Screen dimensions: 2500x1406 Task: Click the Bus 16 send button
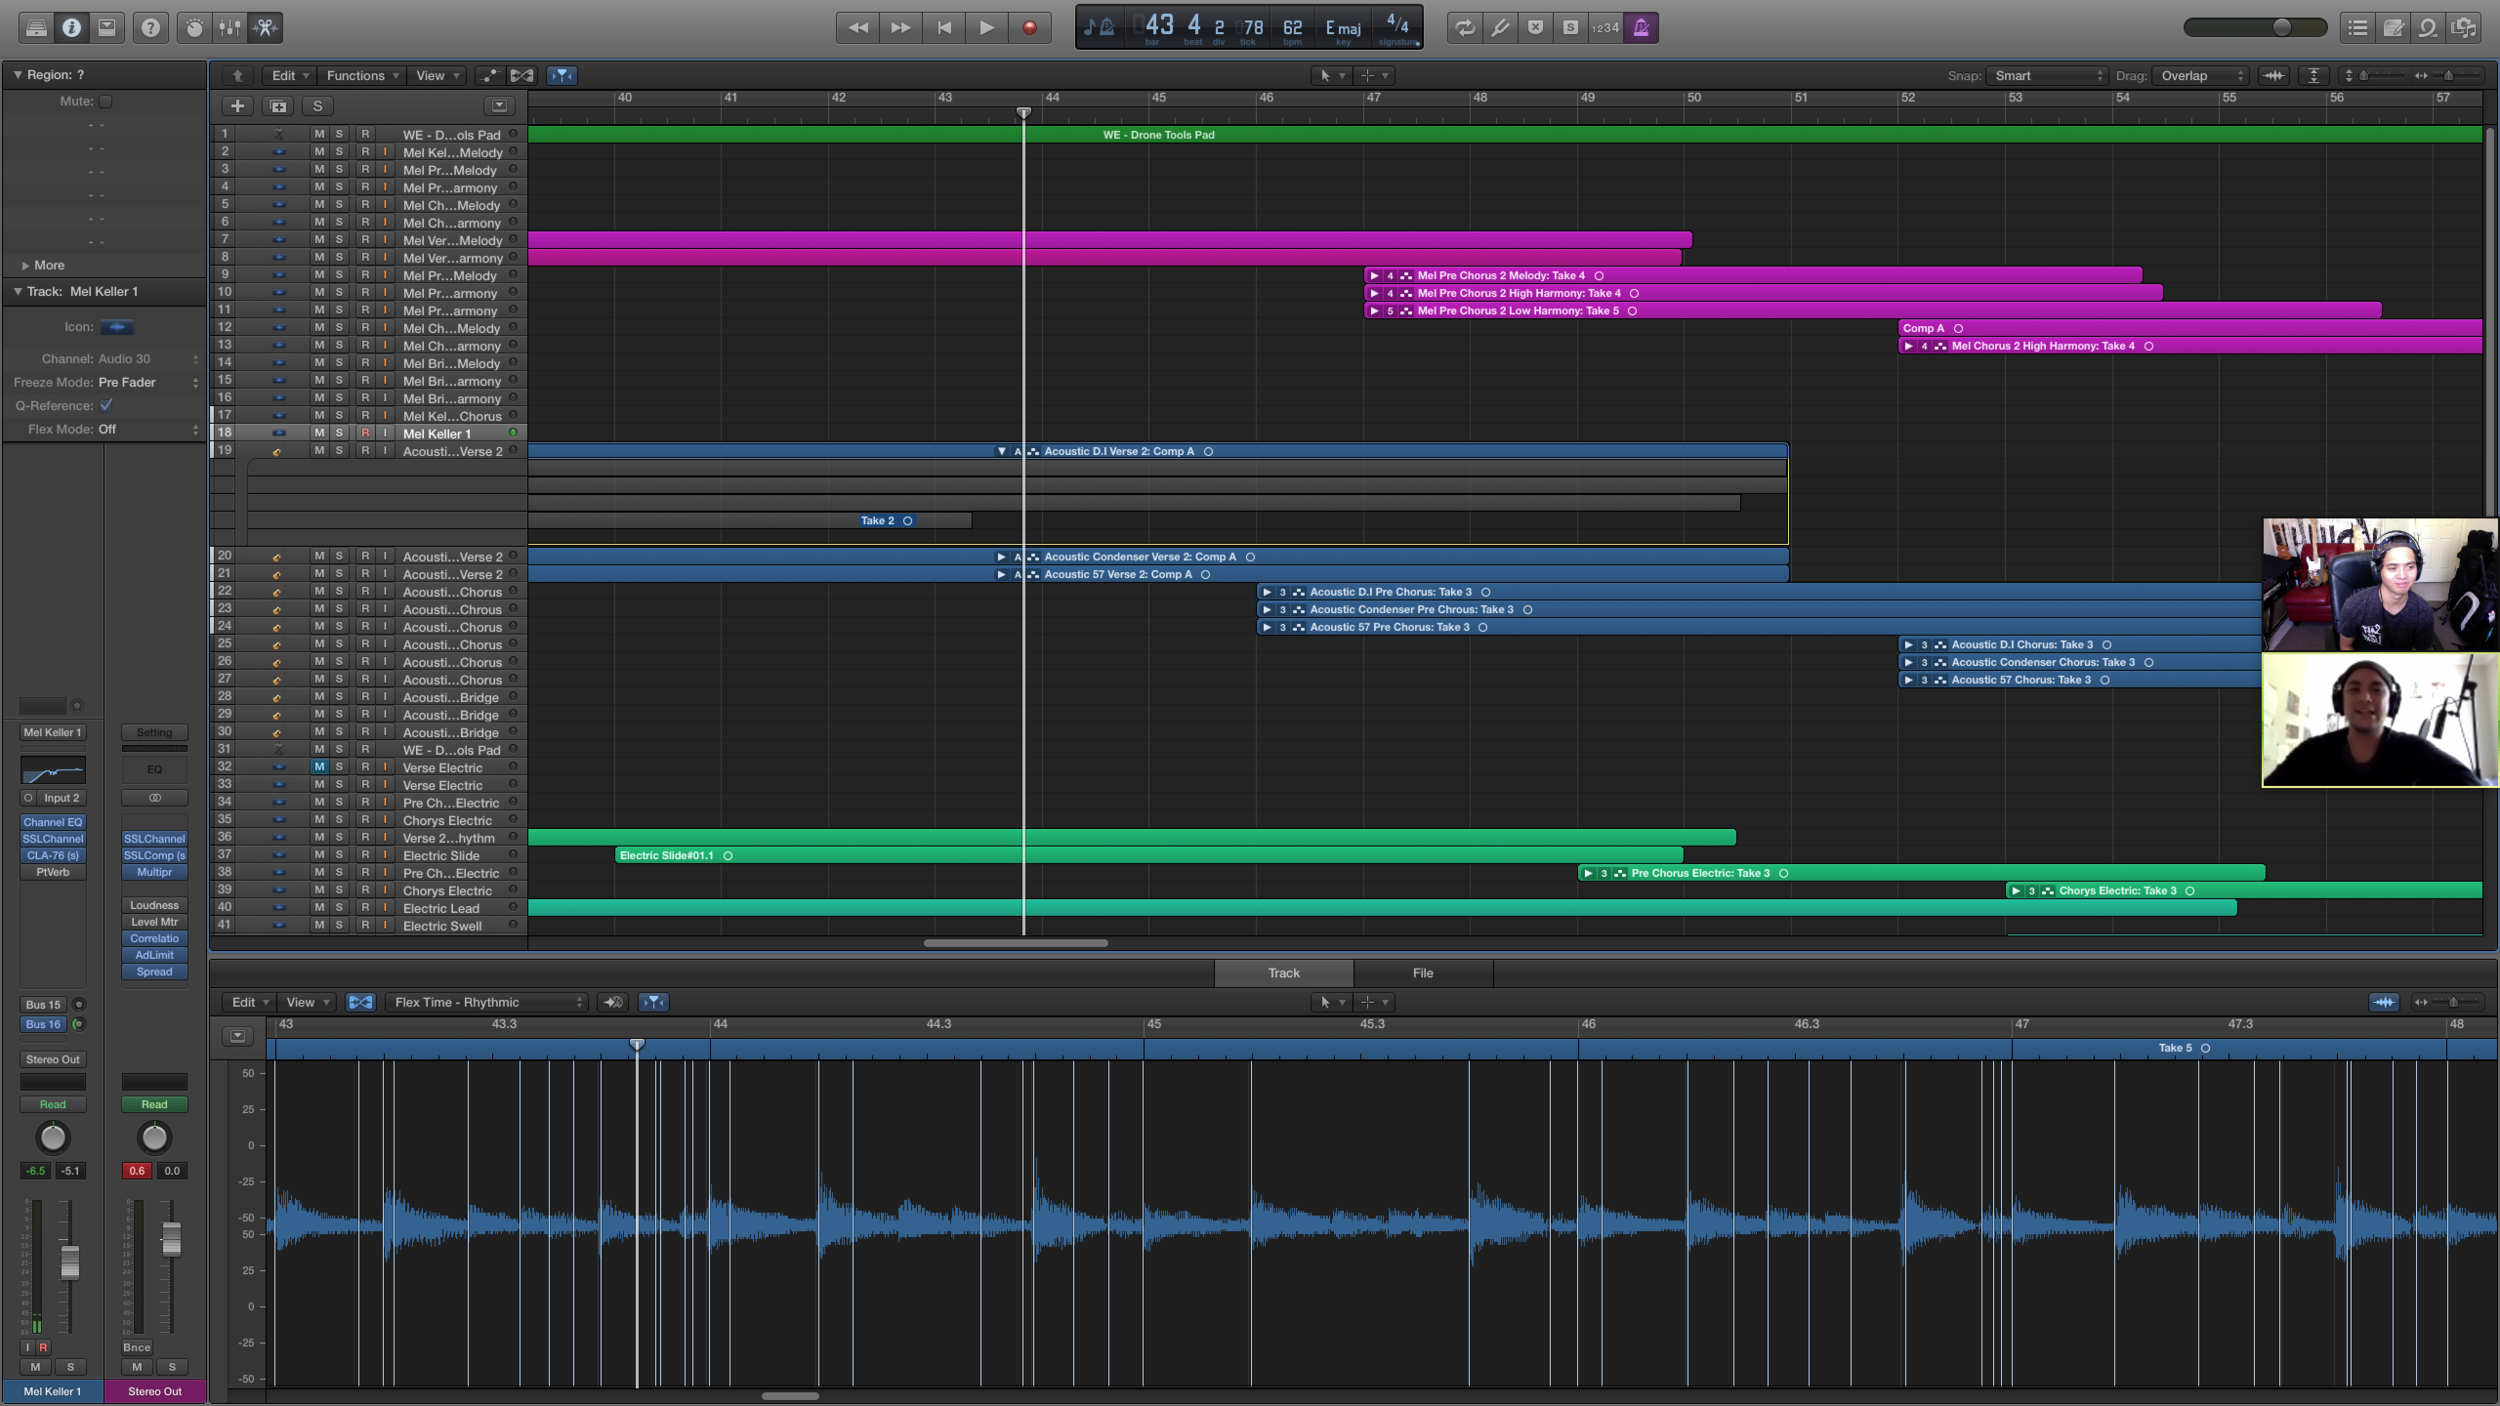42,1024
